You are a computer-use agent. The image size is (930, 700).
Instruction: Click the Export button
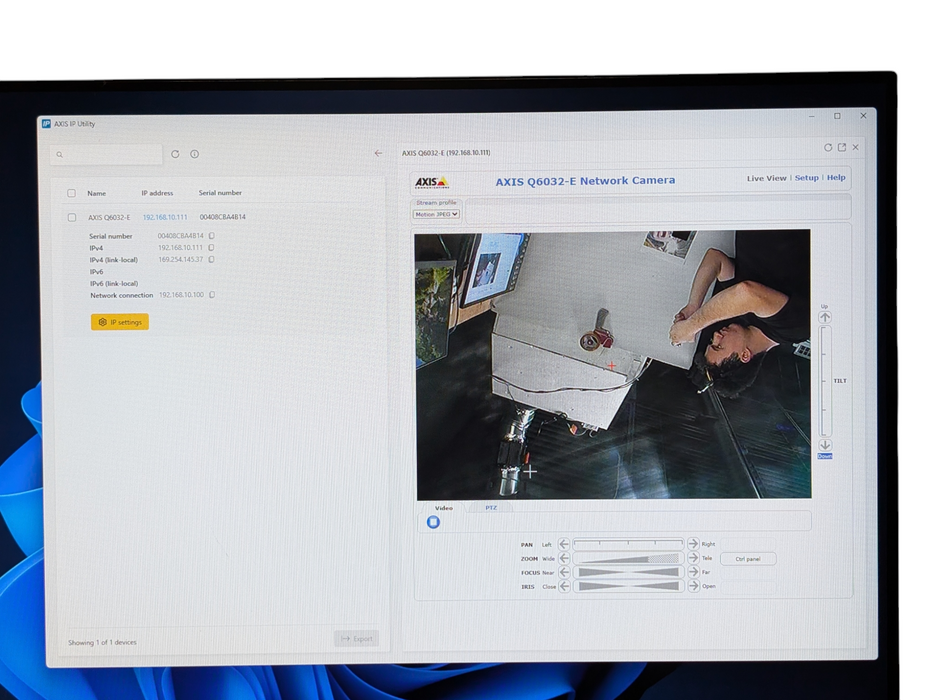click(x=356, y=639)
